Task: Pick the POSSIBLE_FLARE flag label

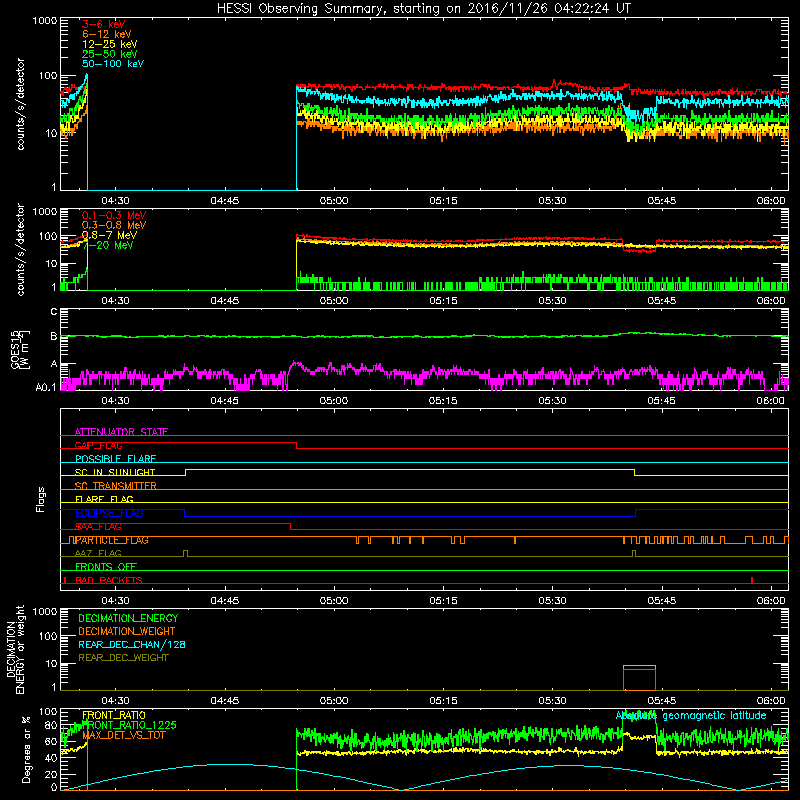Action: tap(115, 459)
